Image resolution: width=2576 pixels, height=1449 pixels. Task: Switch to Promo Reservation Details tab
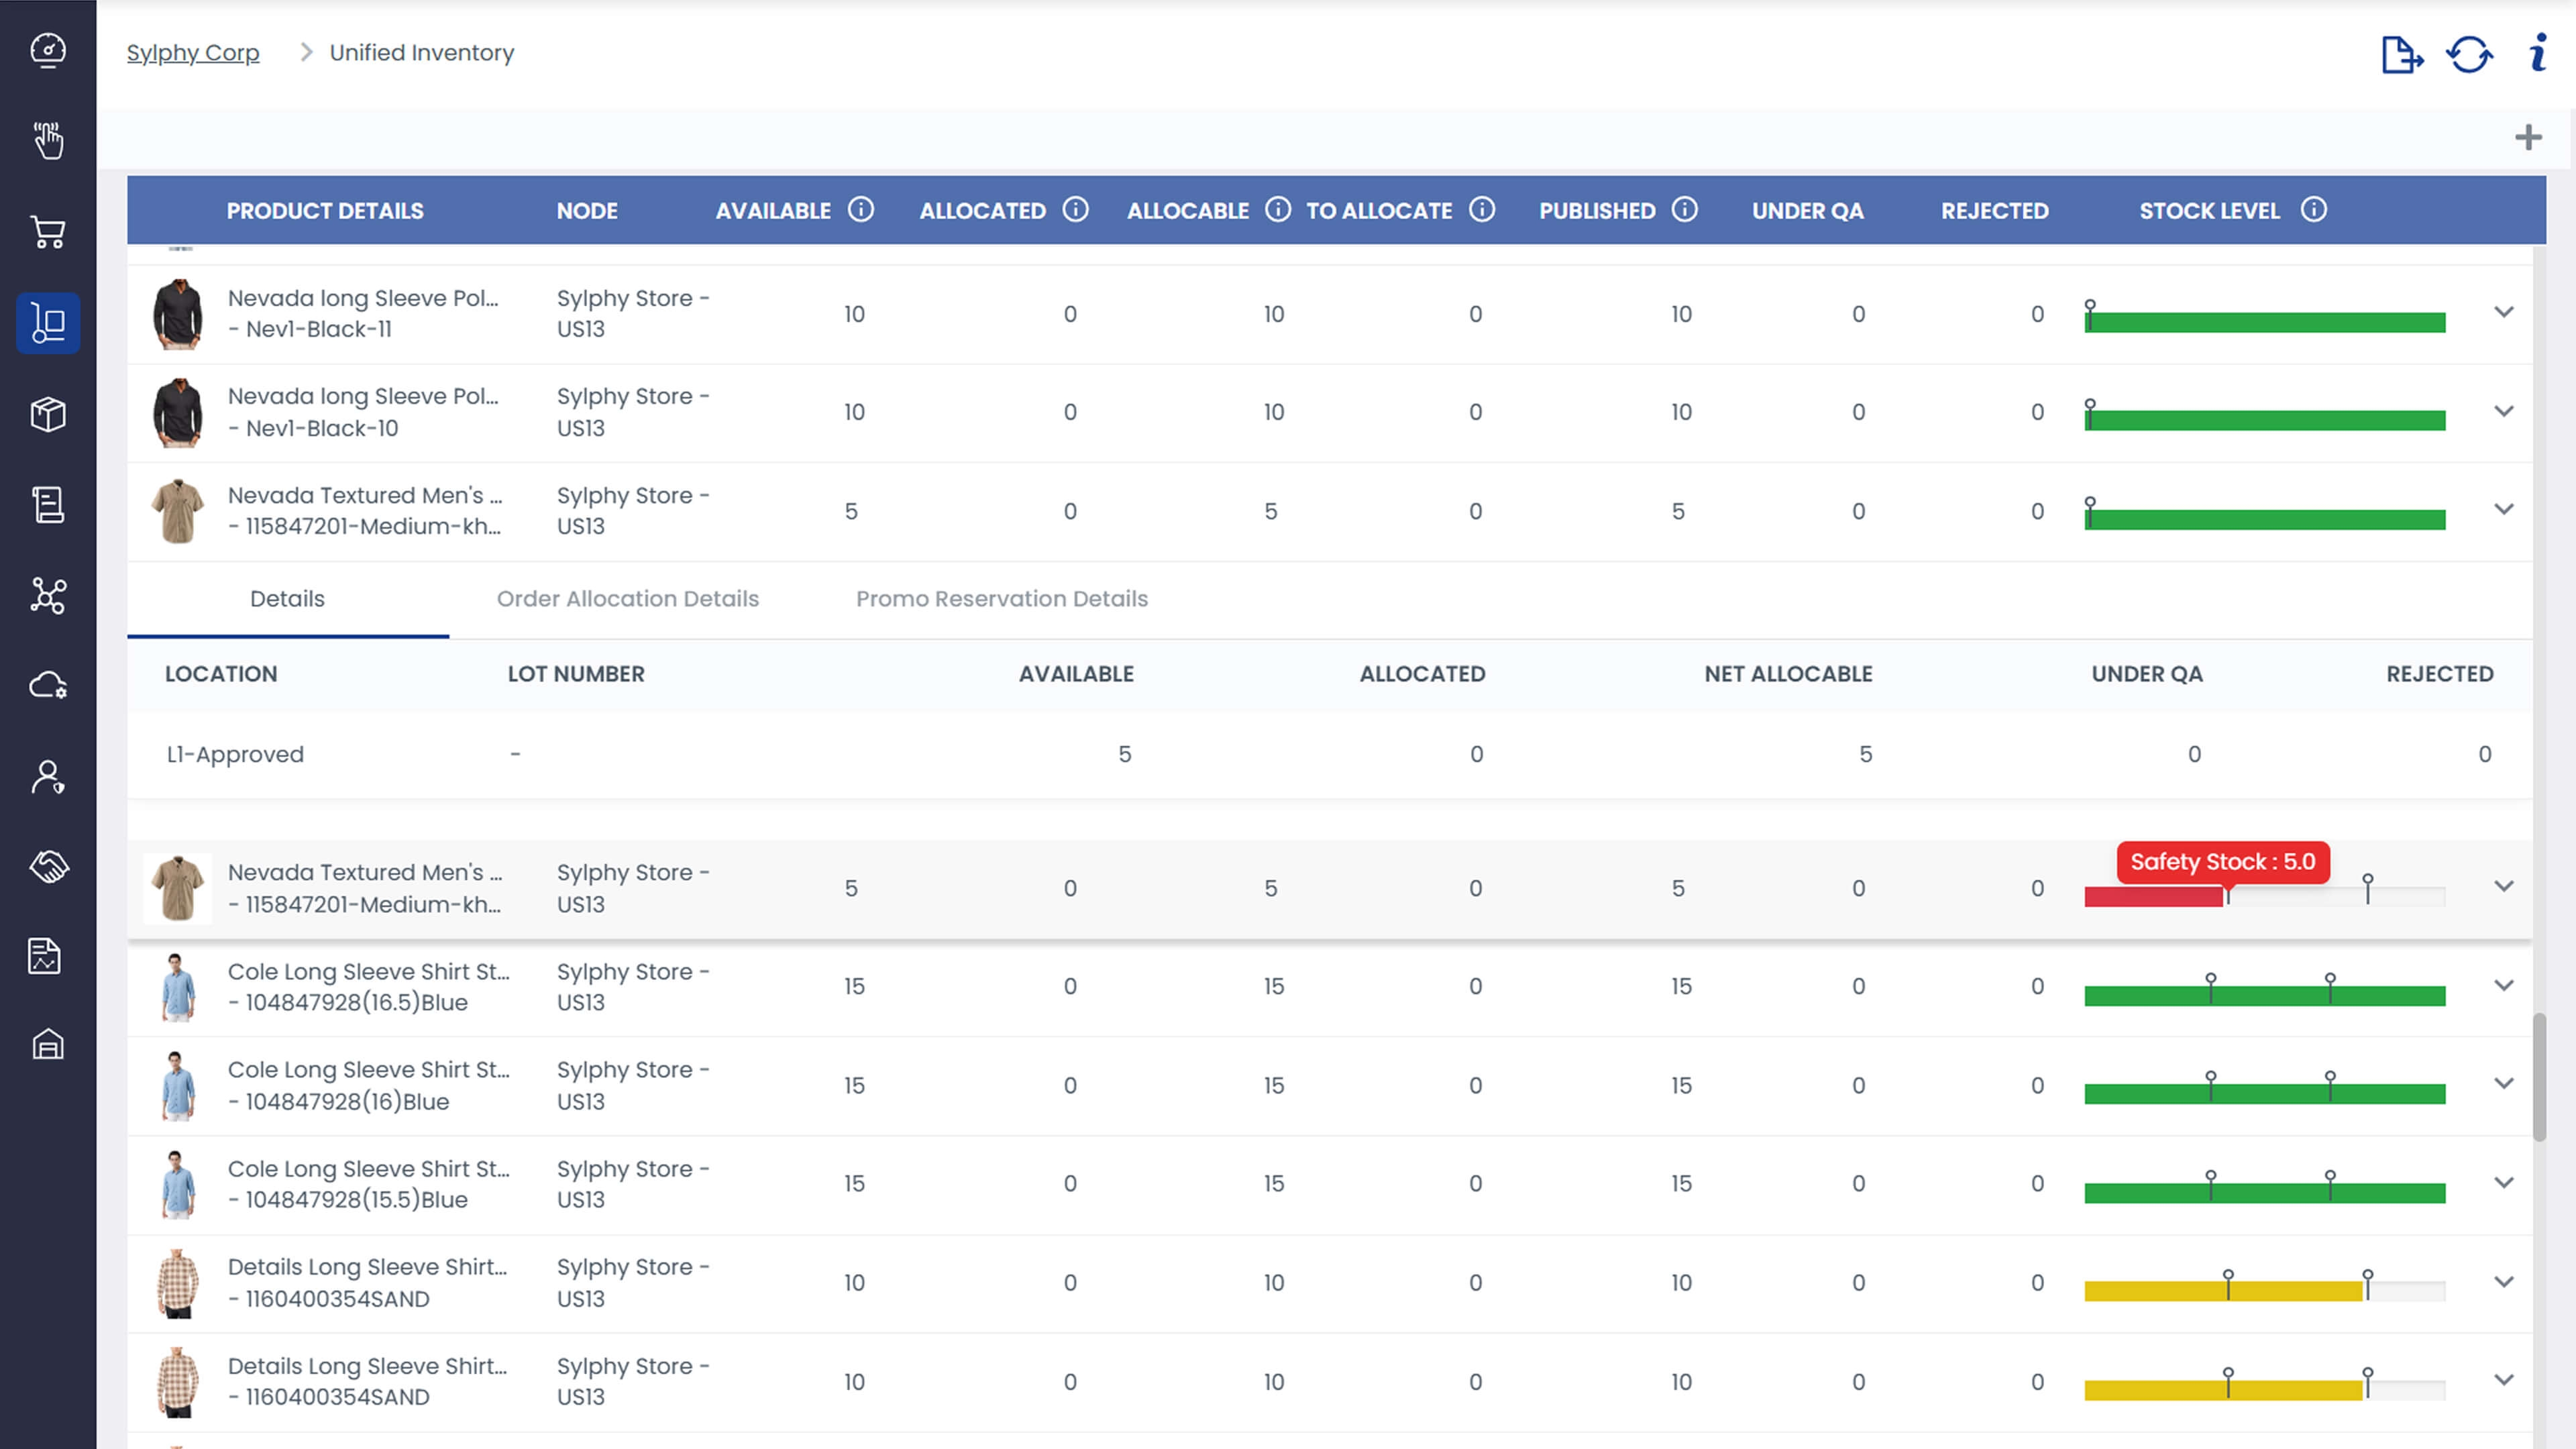[x=1001, y=598]
